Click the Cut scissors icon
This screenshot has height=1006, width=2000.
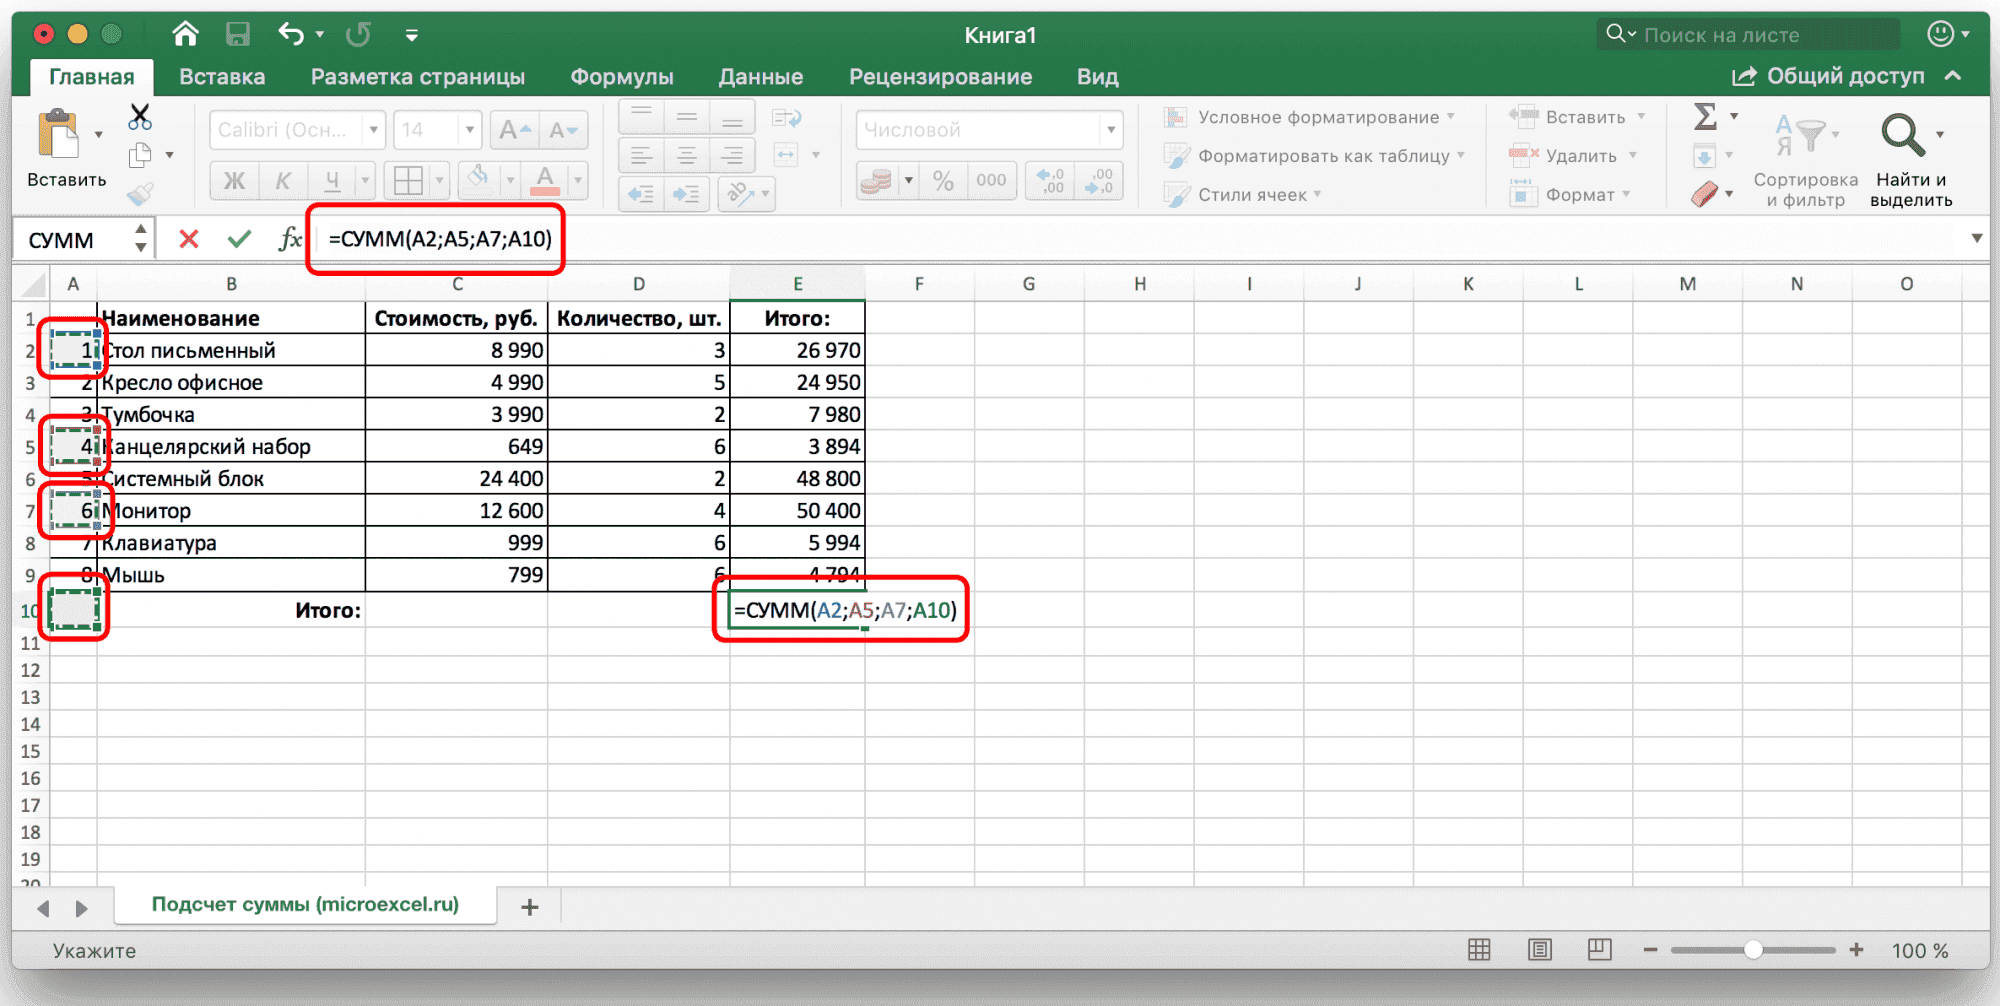140,117
